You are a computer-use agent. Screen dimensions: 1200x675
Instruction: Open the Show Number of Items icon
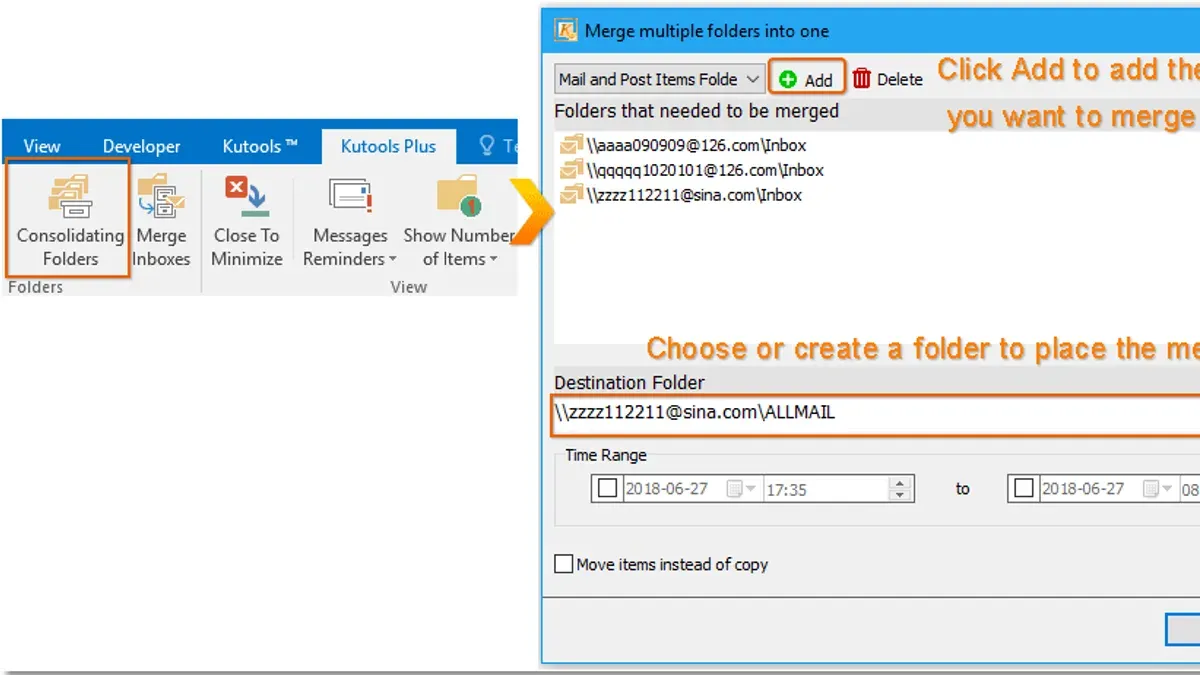460,196
